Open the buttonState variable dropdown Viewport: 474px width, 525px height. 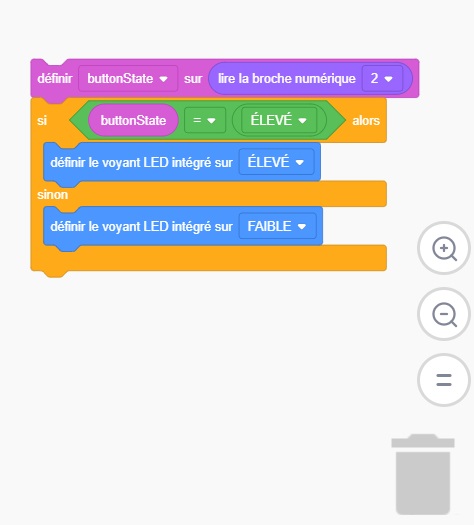pos(128,79)
